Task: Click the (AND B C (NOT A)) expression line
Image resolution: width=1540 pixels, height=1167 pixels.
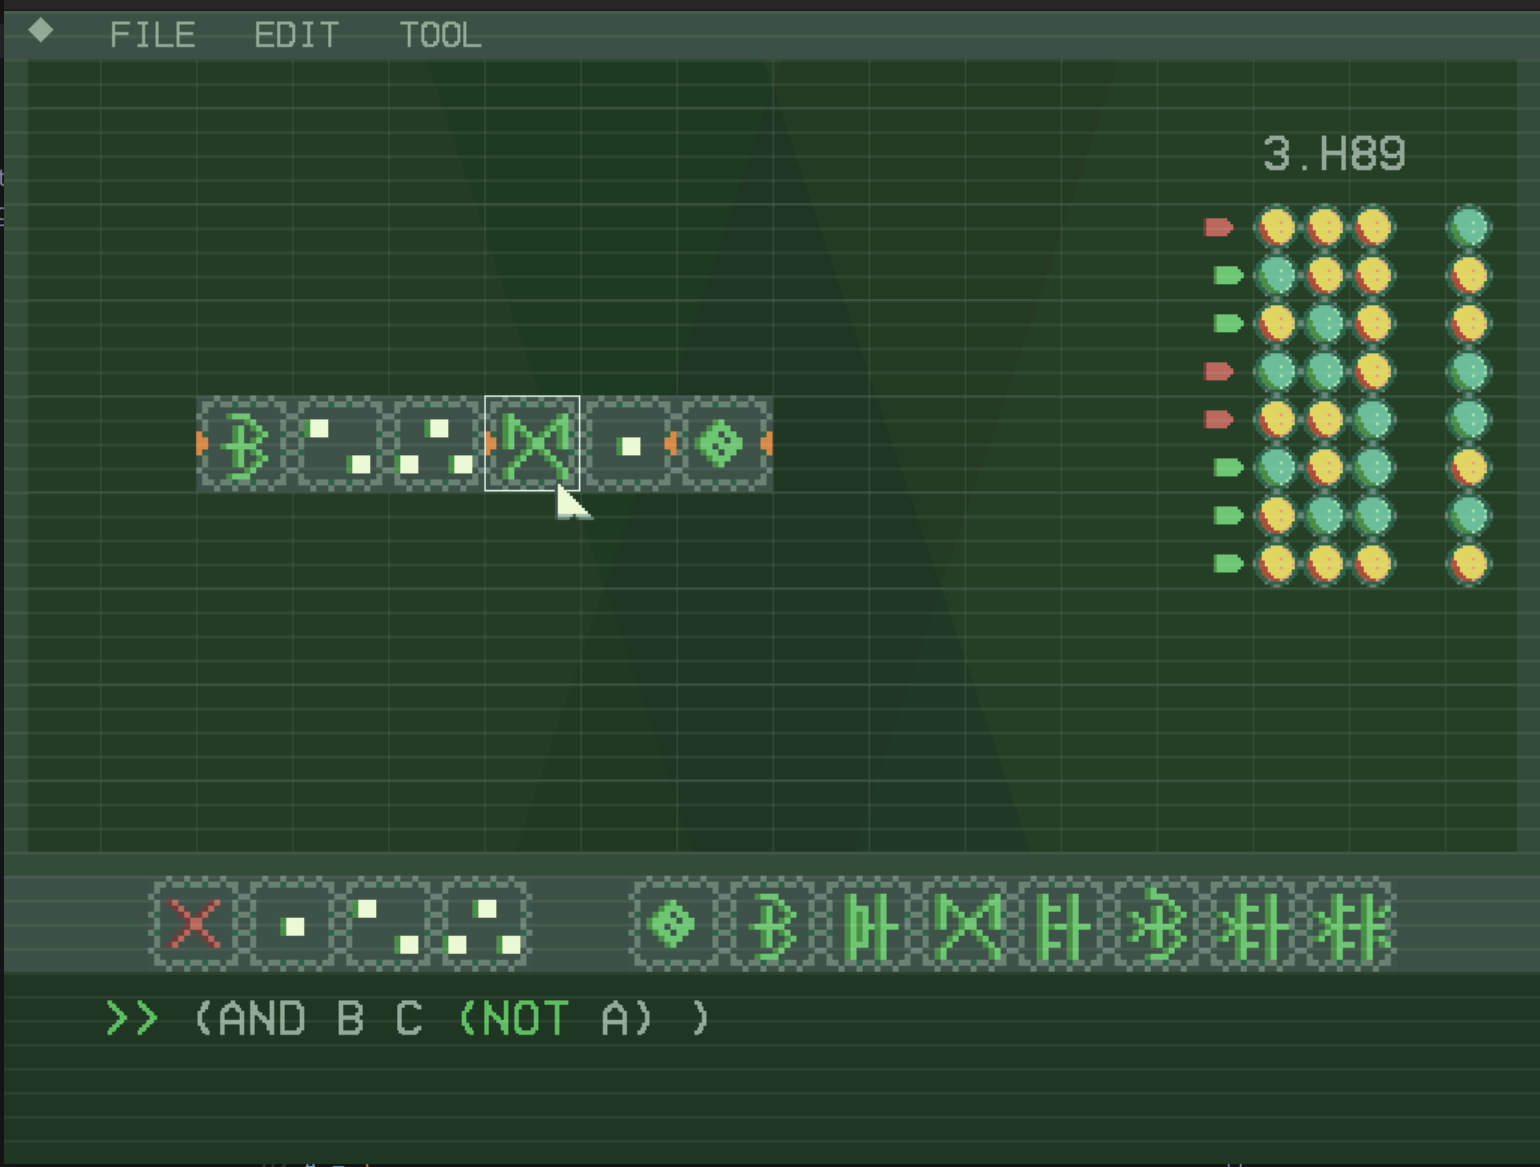Action: (452, 1019)
